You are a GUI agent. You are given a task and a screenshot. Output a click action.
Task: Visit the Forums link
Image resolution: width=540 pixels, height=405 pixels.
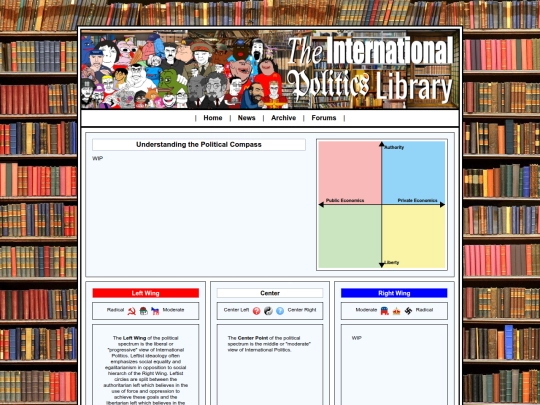click(x=324, y=118)
